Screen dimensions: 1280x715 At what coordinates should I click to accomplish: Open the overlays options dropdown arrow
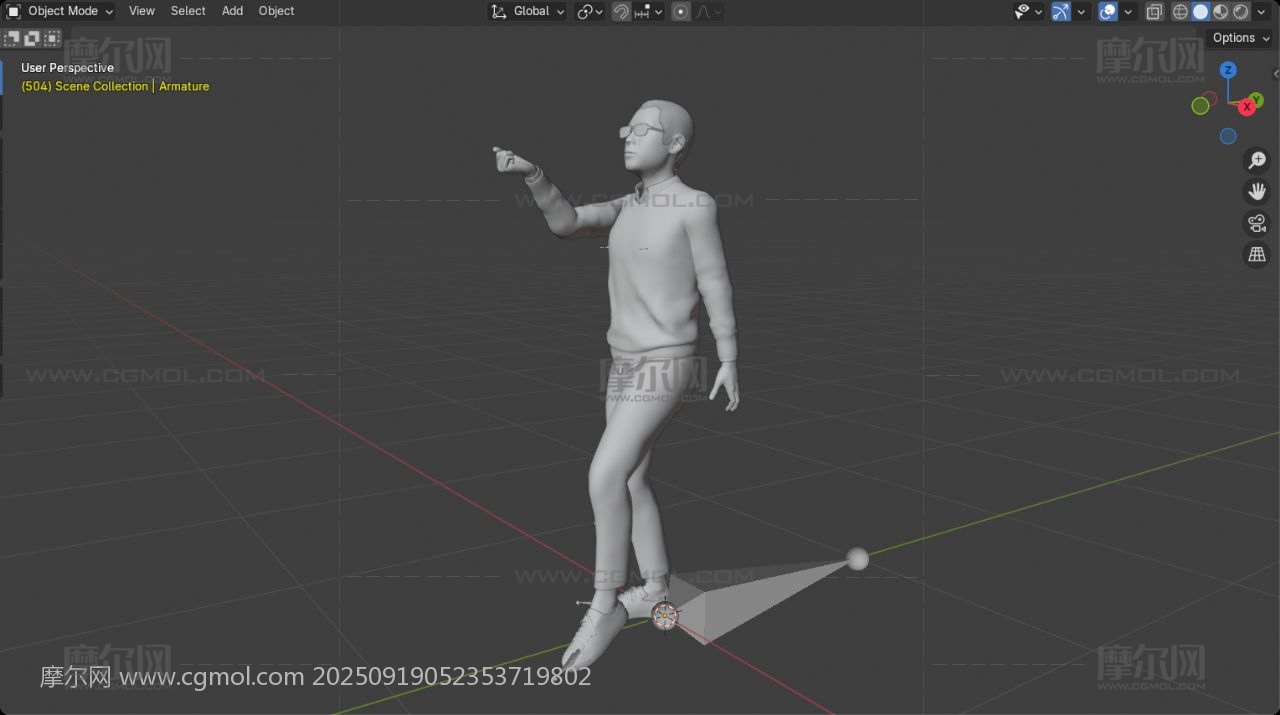[x=1128, y=11]
